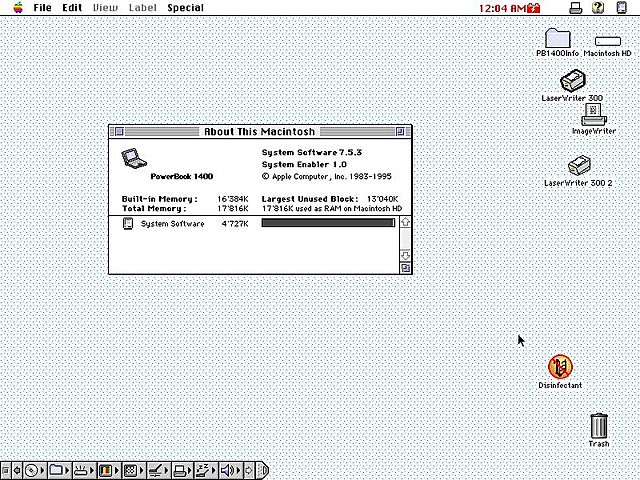640x480 pixels.
Task: Expand the arrow beside the speaker volume icon
Action: pyautogui.click(x=239, y=471)
